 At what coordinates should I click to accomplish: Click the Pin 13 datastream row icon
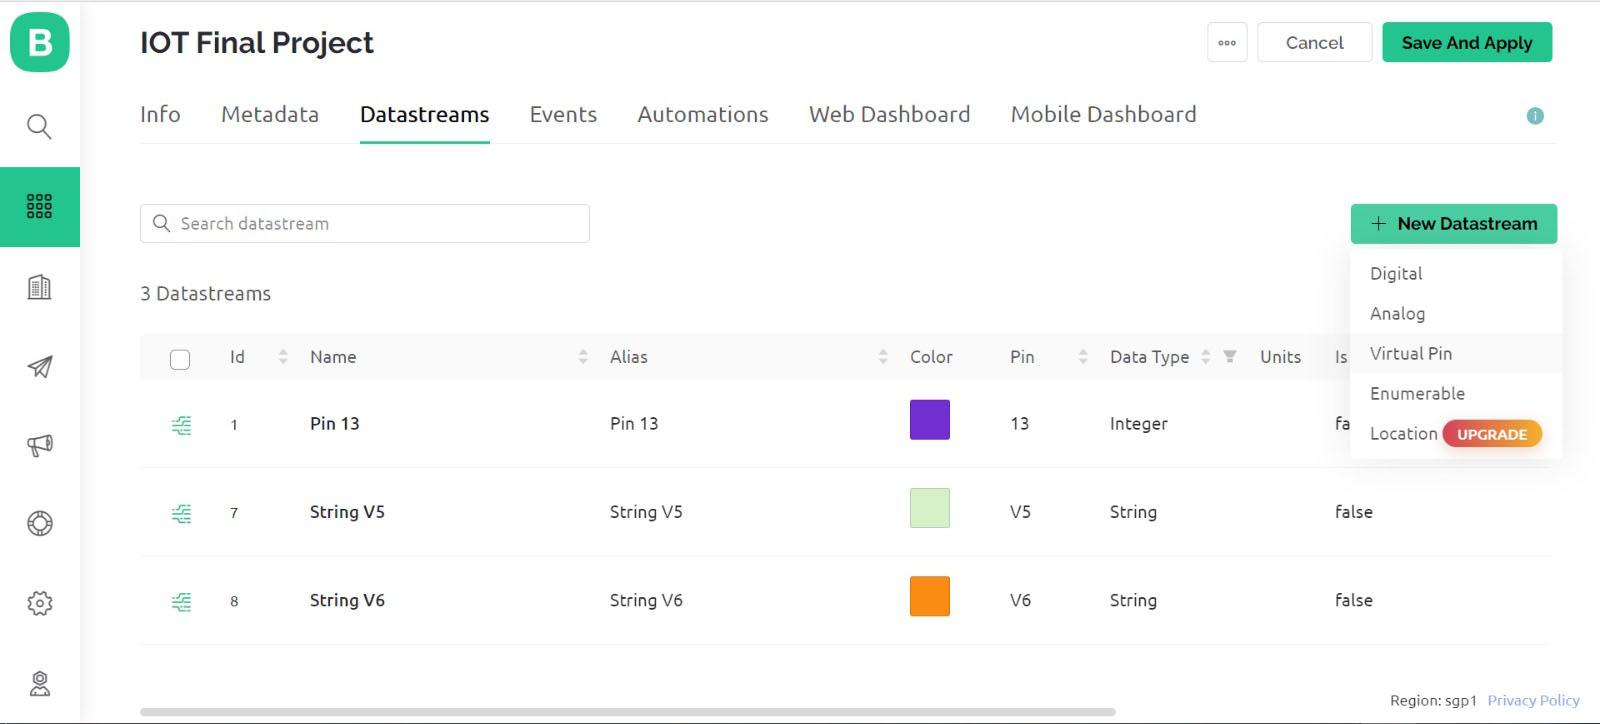tap(181, 425)
